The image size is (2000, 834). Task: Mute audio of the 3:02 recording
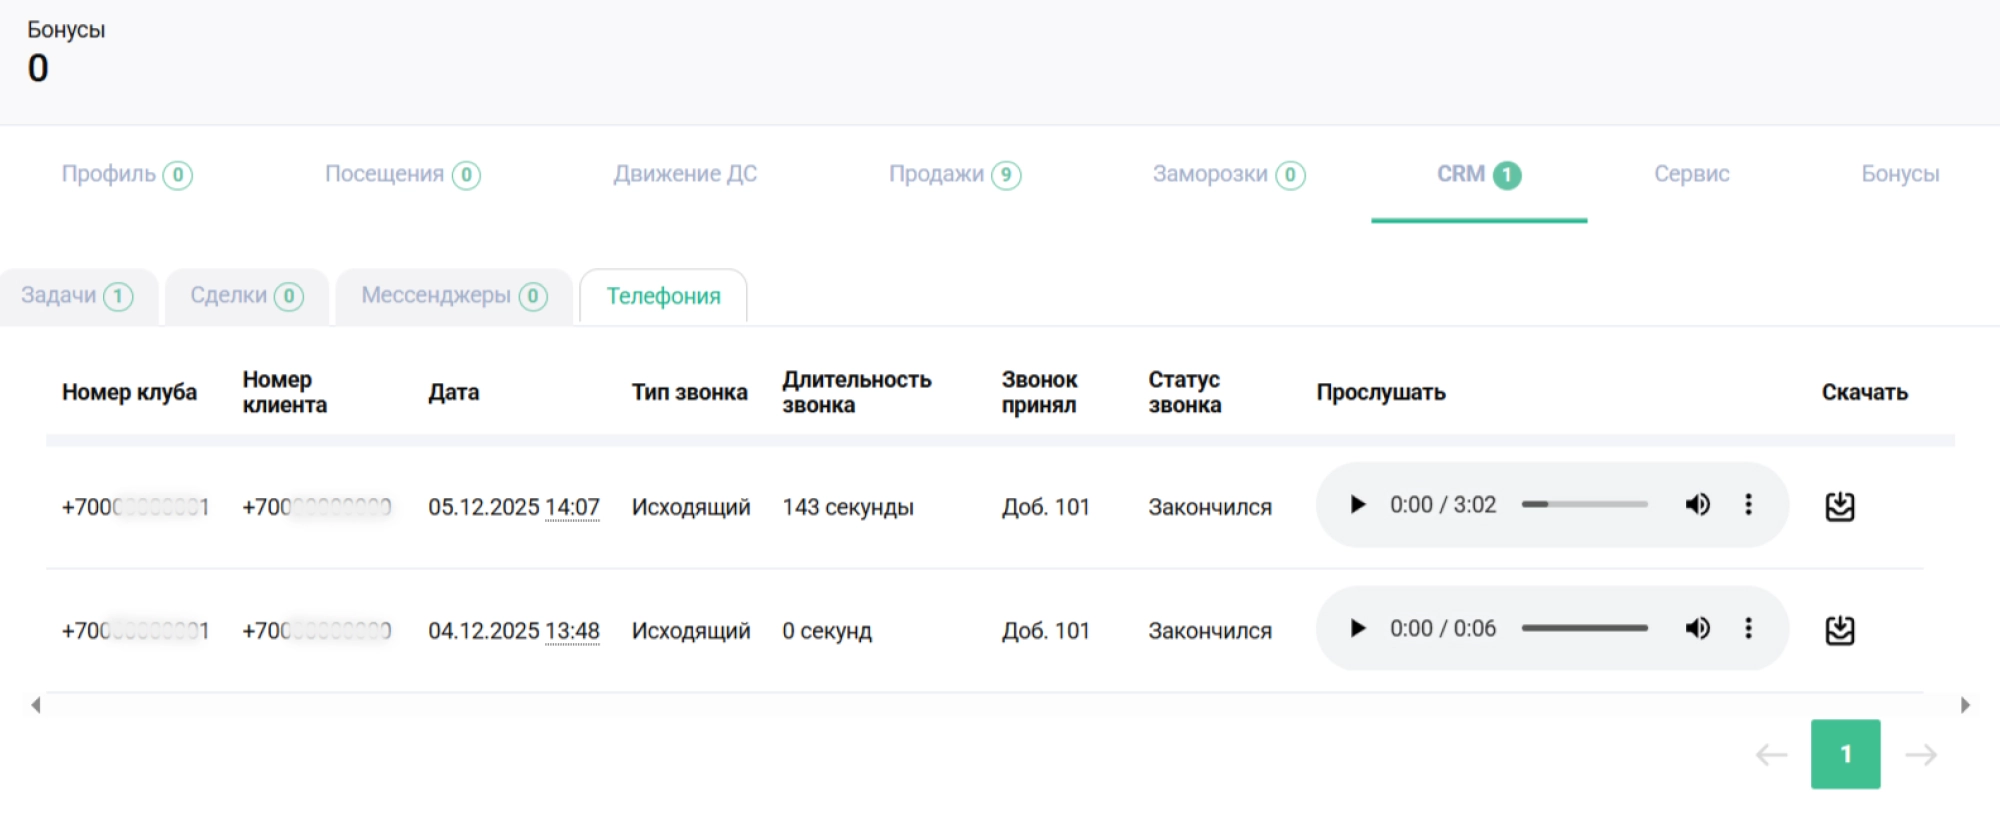pos(1697,505)
